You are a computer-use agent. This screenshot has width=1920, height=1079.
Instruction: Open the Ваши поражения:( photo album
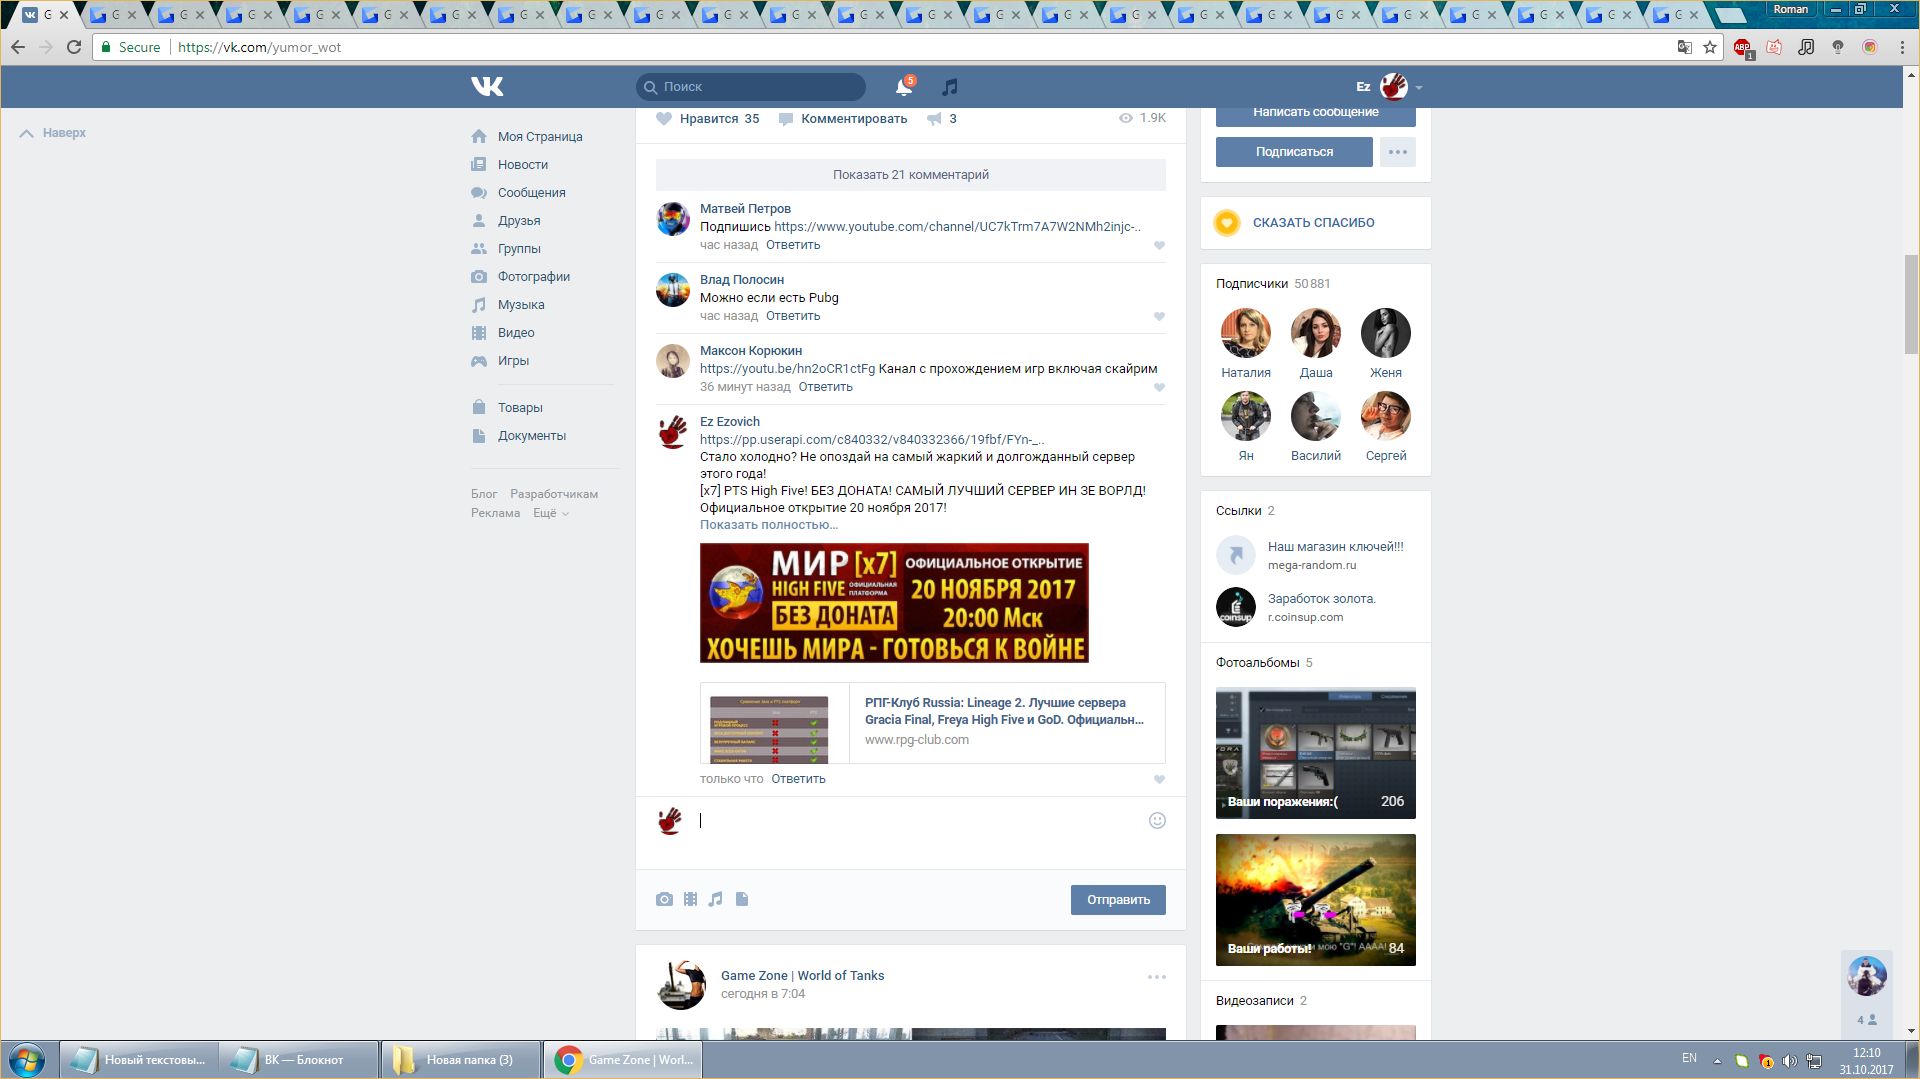[1316, 753]
